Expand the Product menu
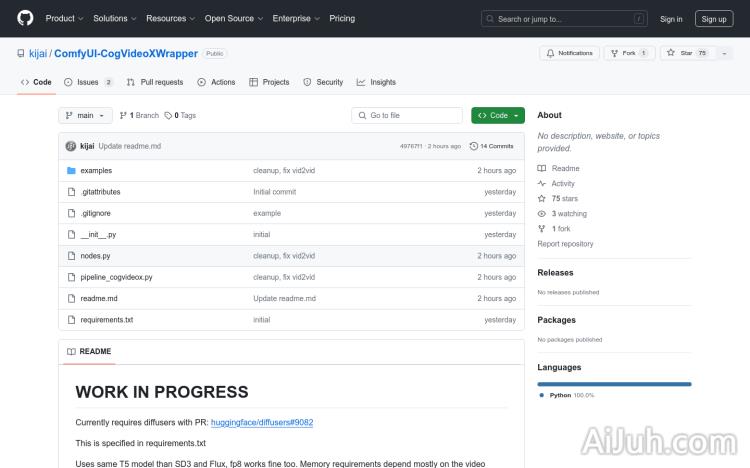 coord(64,18)
